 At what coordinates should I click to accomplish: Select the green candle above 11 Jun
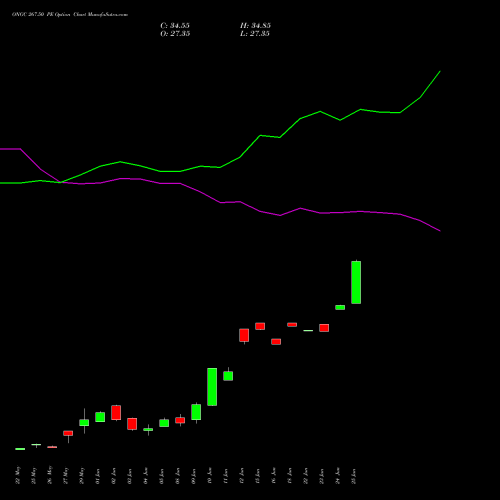pyautogui.click(x=228, y=376)
